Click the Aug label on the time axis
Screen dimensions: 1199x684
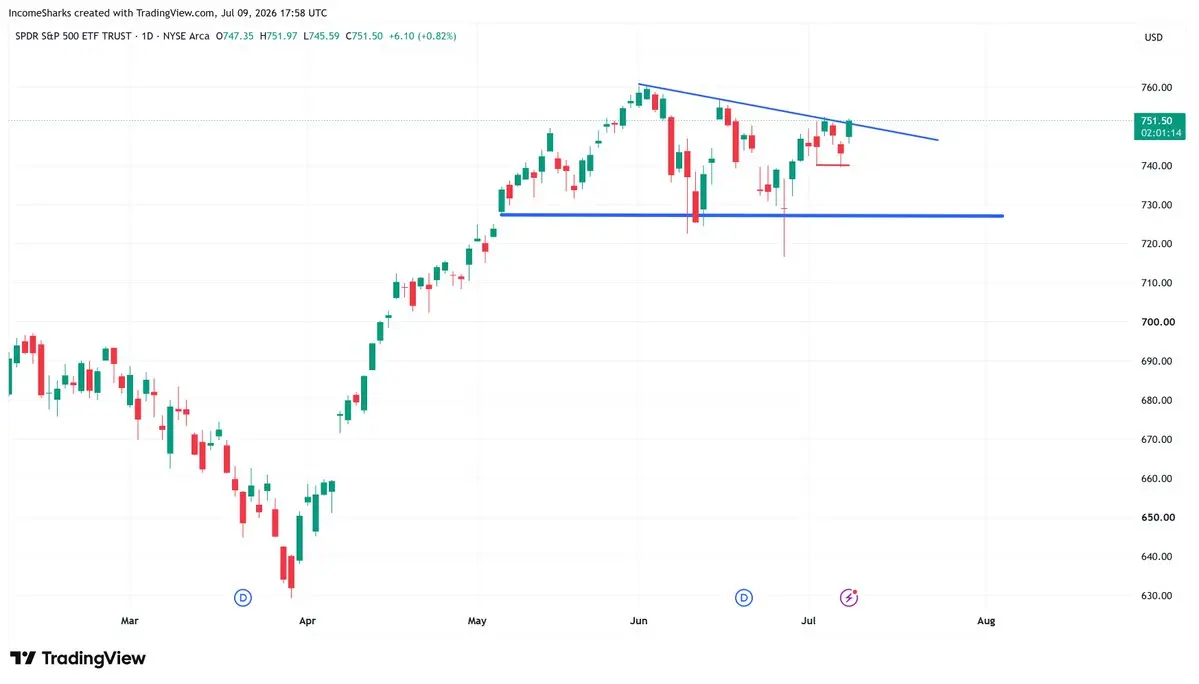pos(986,621)
